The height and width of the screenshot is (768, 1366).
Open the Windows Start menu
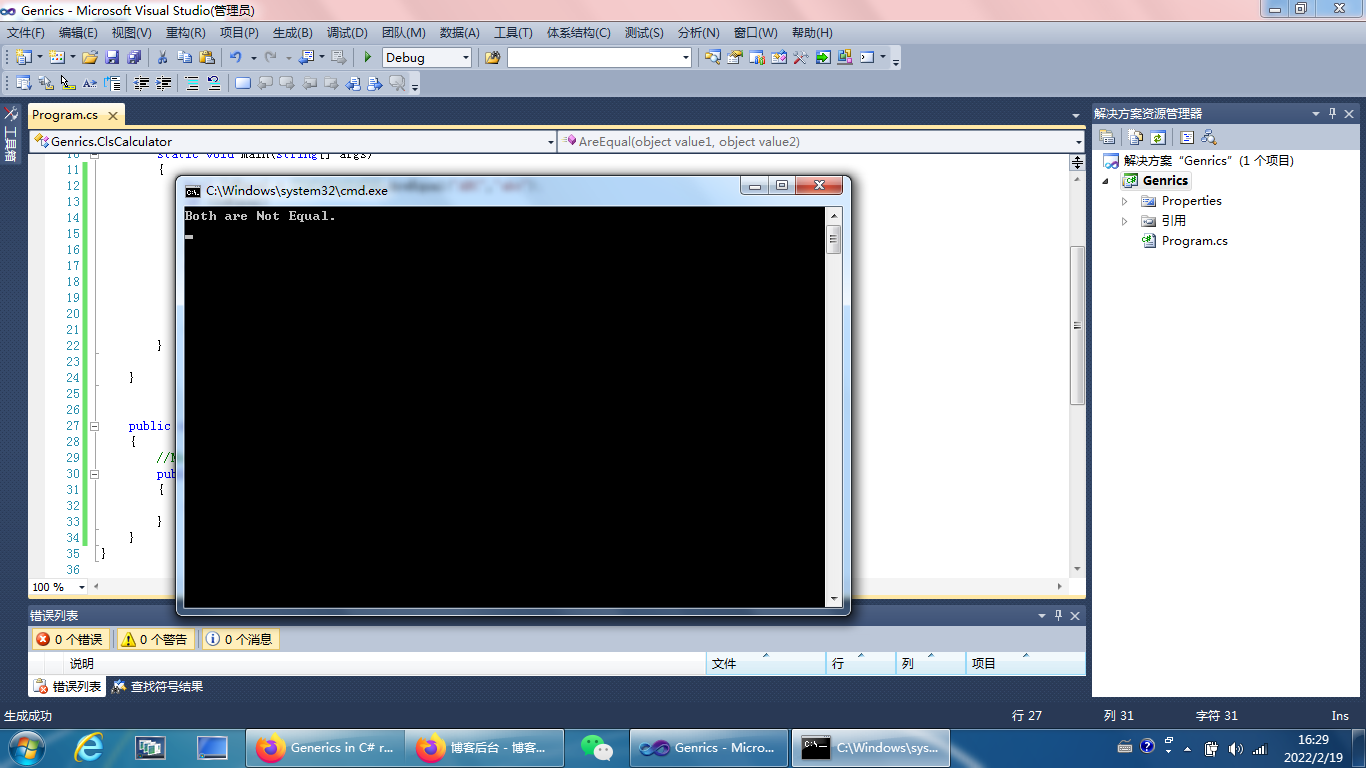[25, 748]
